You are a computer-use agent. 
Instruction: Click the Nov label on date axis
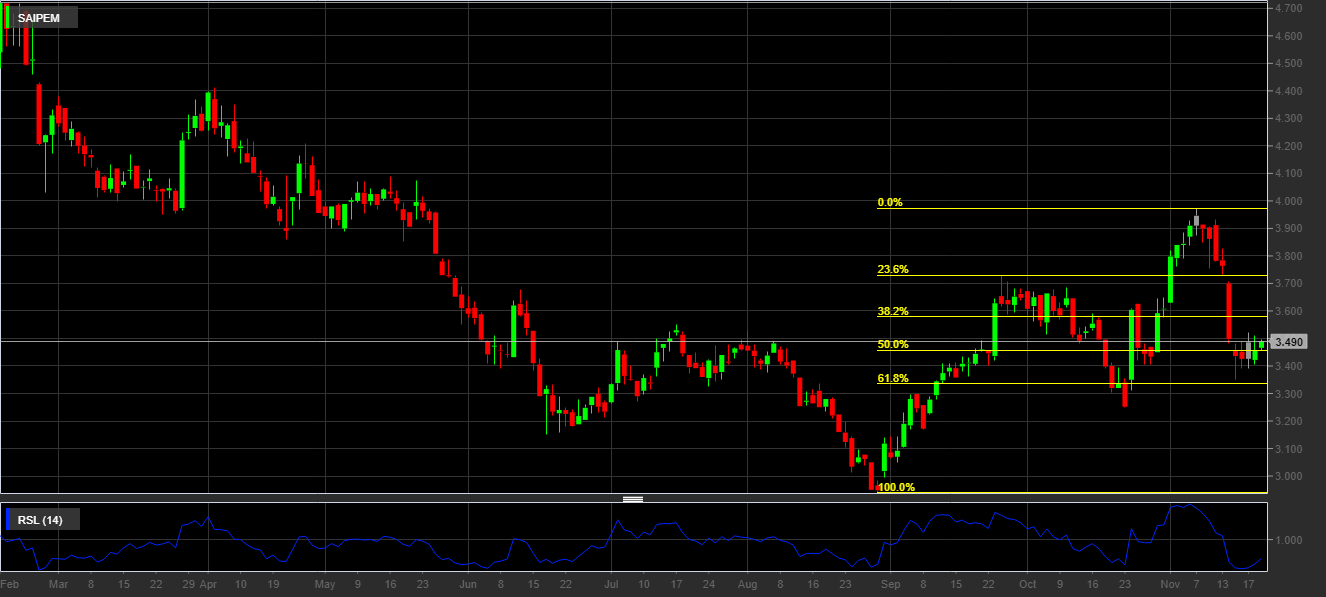1165,583
